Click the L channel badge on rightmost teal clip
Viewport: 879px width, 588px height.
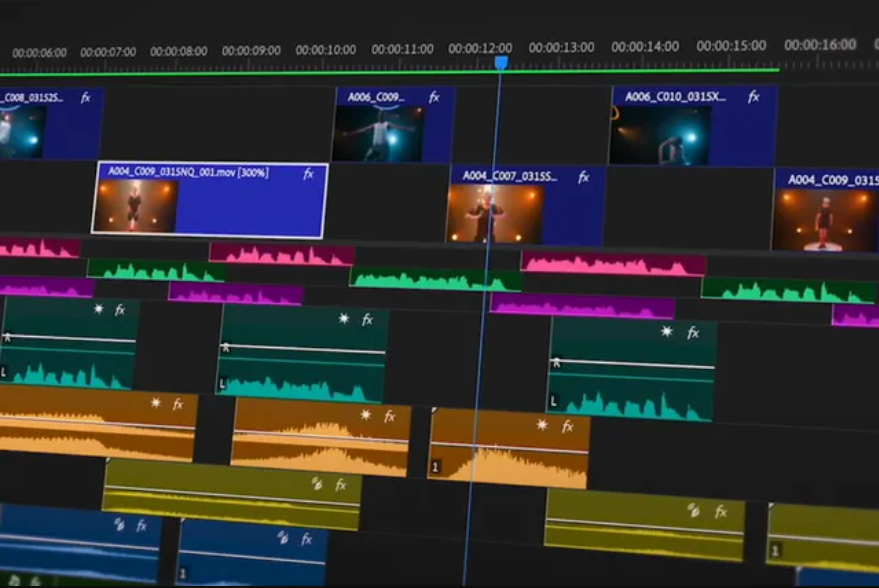click(553, 401)
